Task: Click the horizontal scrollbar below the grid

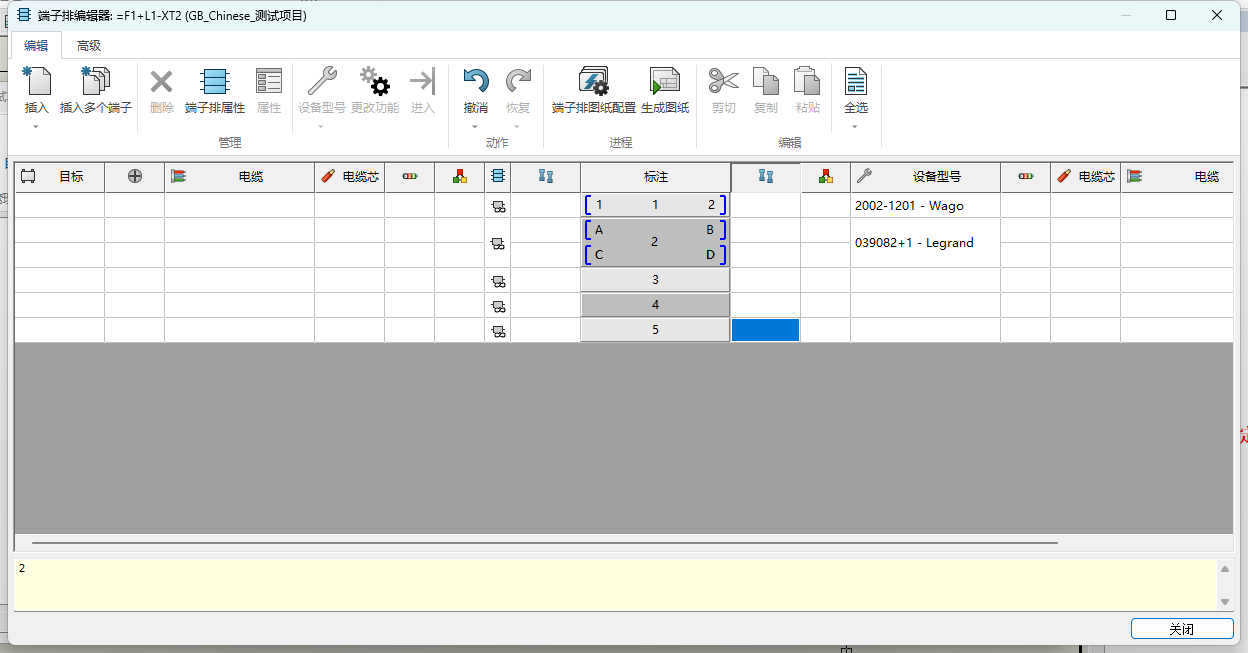Action: click(x=544, y=543)
